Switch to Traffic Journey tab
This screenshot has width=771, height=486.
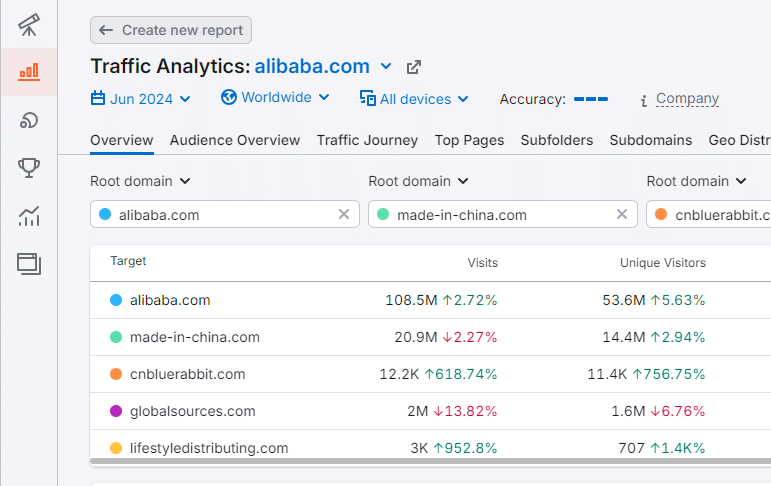pyautogui.click(x=367, y=140)
